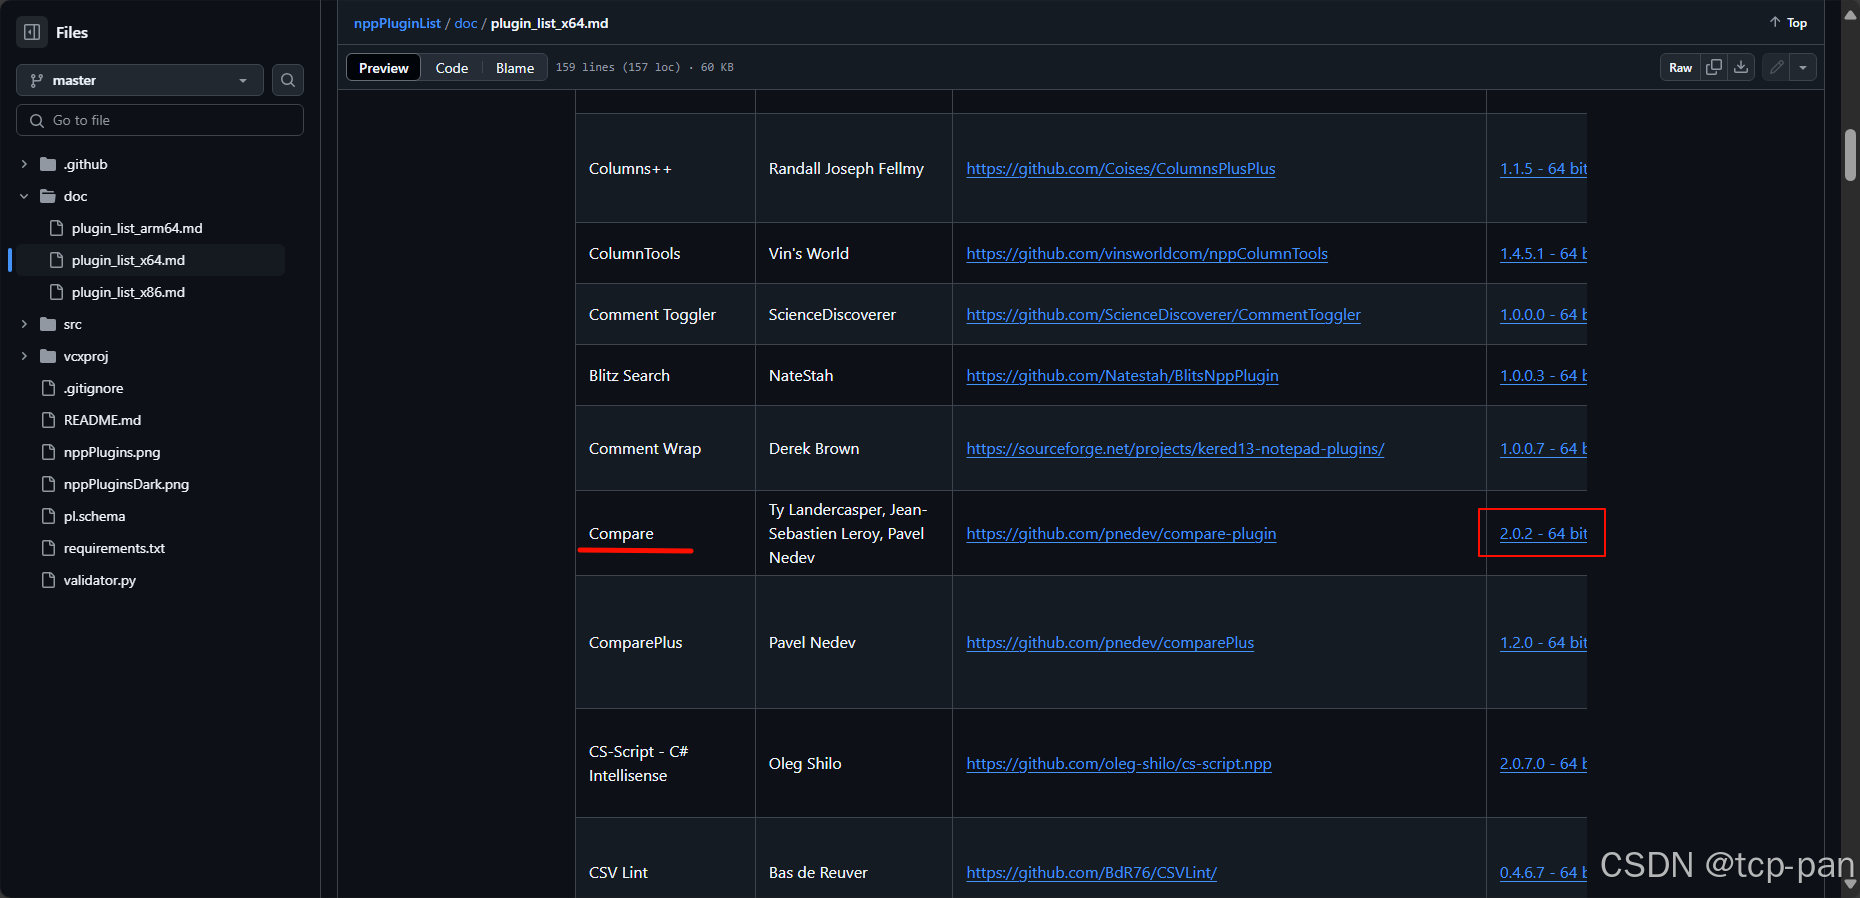Focus the Go to file field
This screenshot has height=898, width=1860.
click(160, 120)
